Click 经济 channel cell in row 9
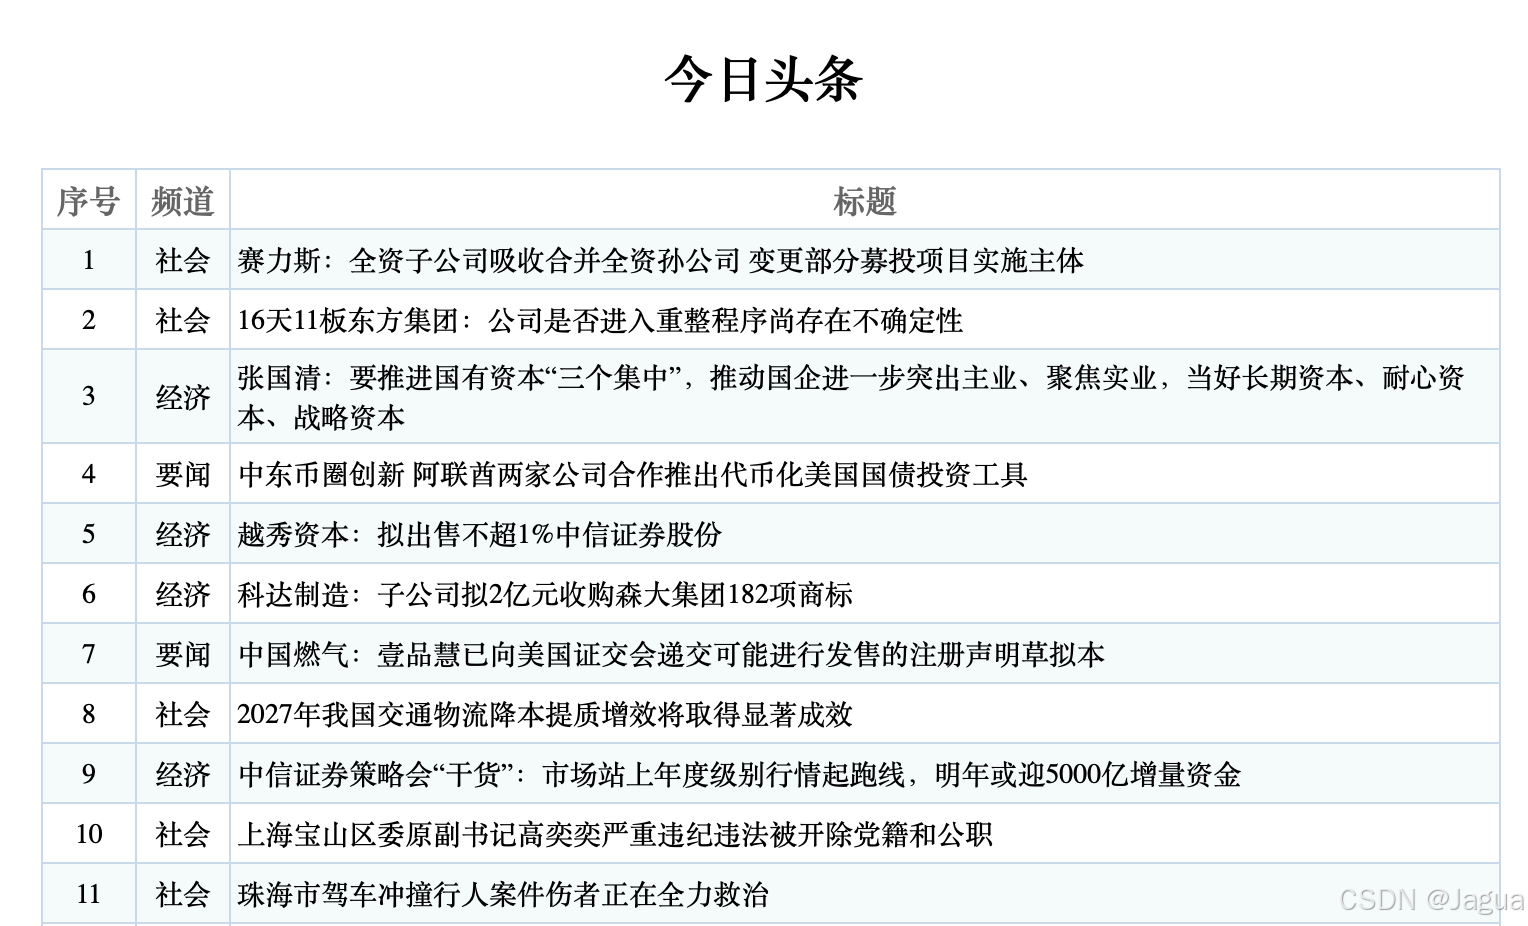Viewport: 1528px width, 926px height. [183, 774]
